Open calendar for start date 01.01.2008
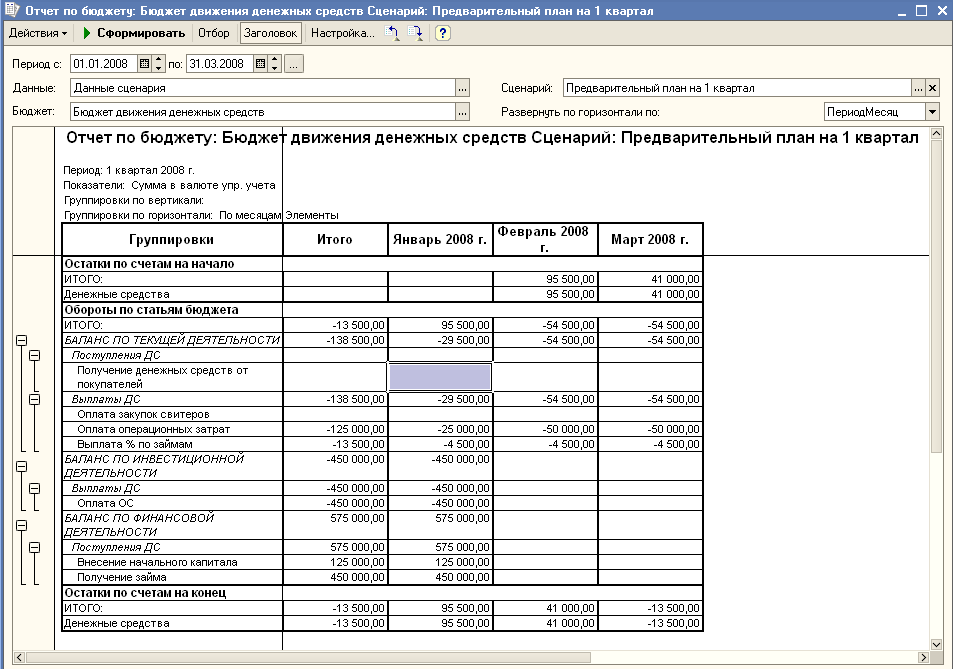This screenshot has height=669, width=953. 144,64
